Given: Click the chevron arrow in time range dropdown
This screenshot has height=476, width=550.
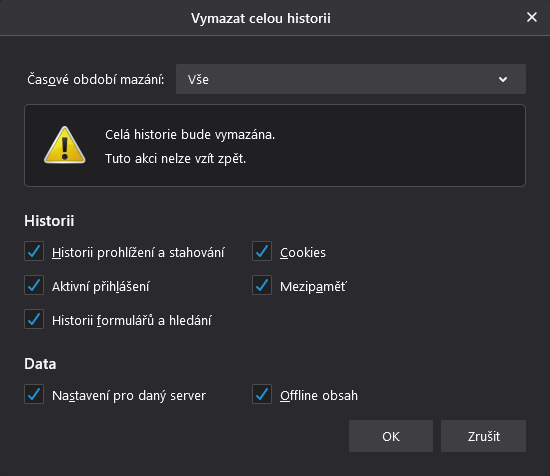Looking at the screenshot, I should tap(503, 79).
